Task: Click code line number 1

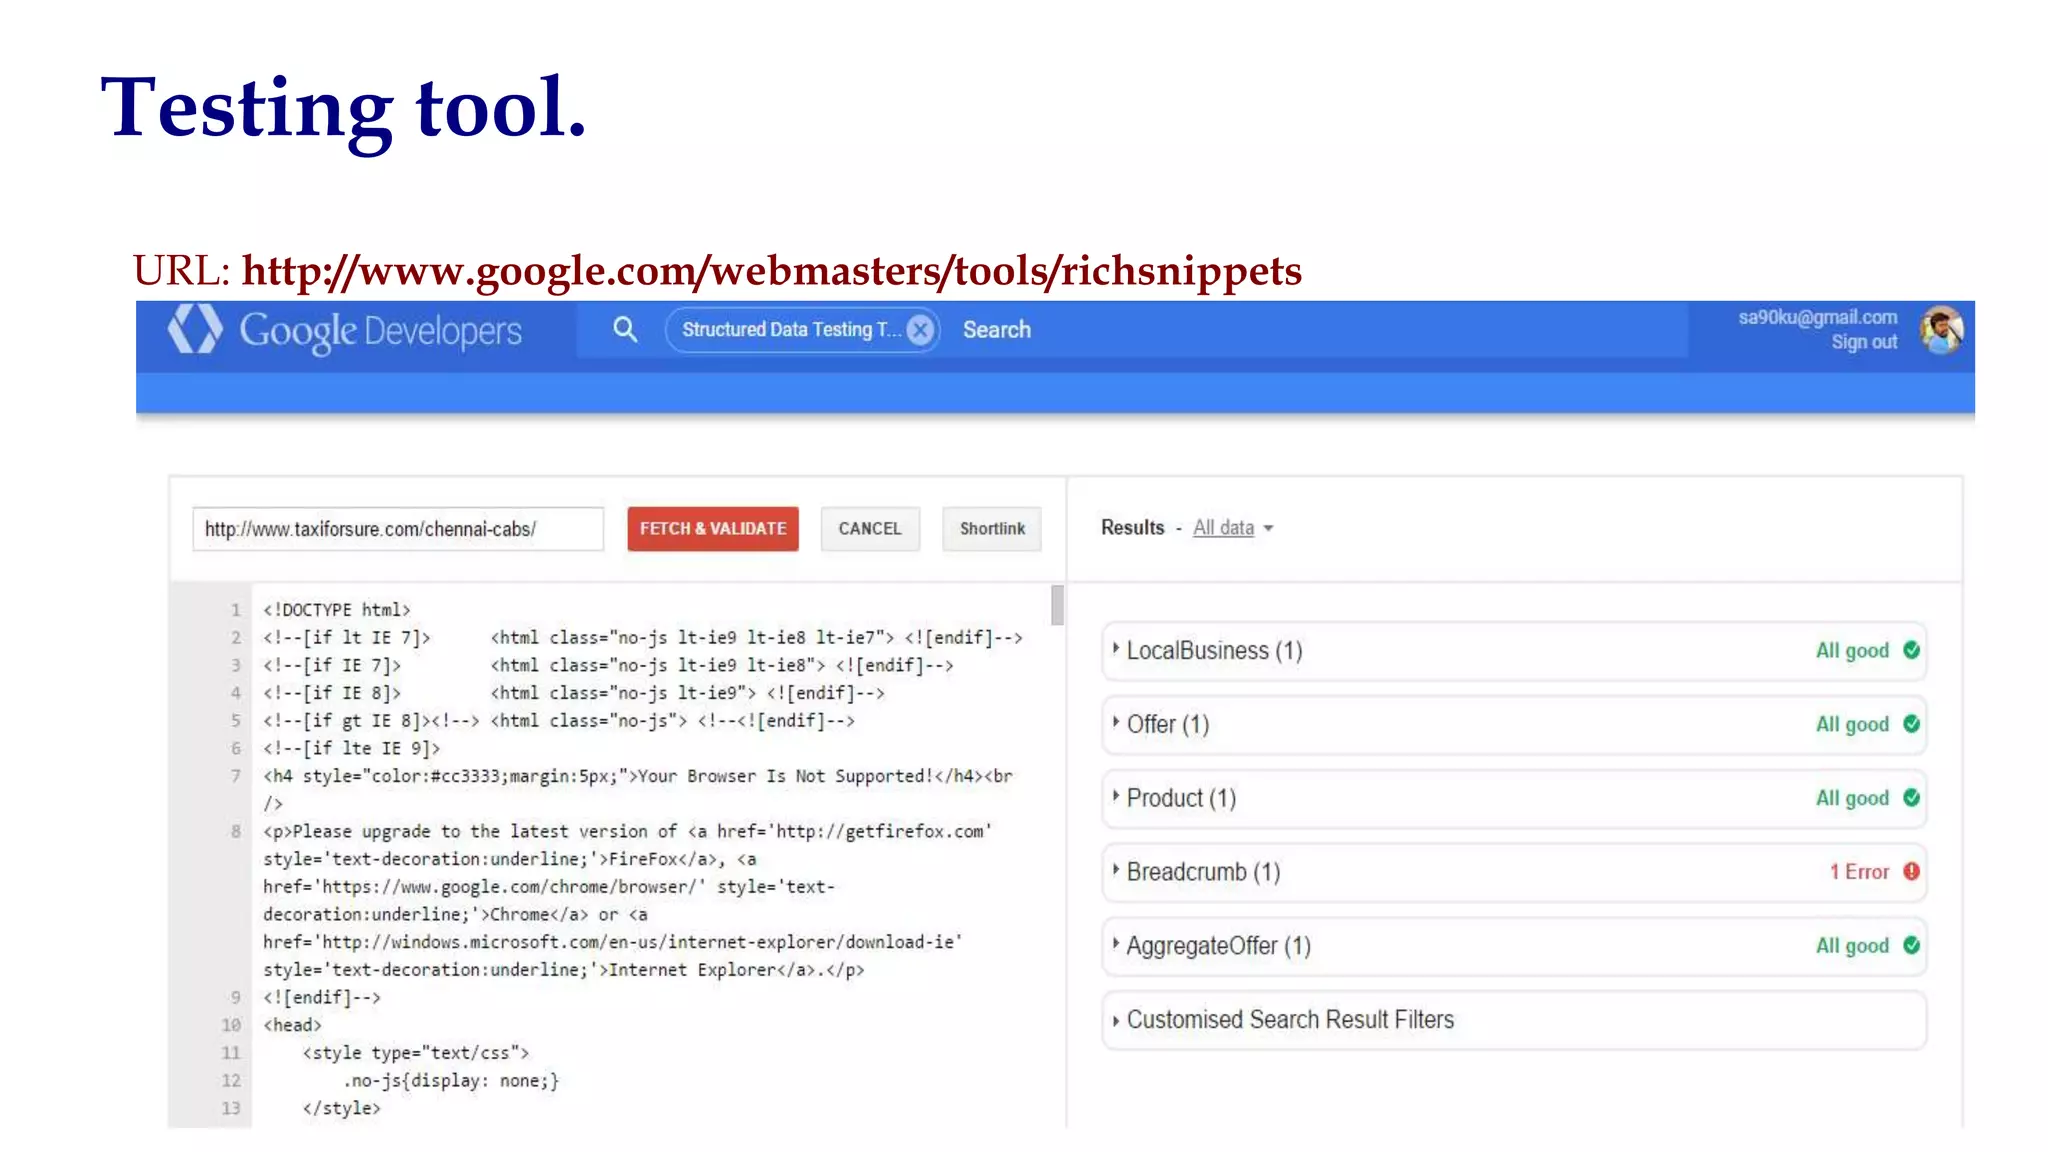Action: 236,610
